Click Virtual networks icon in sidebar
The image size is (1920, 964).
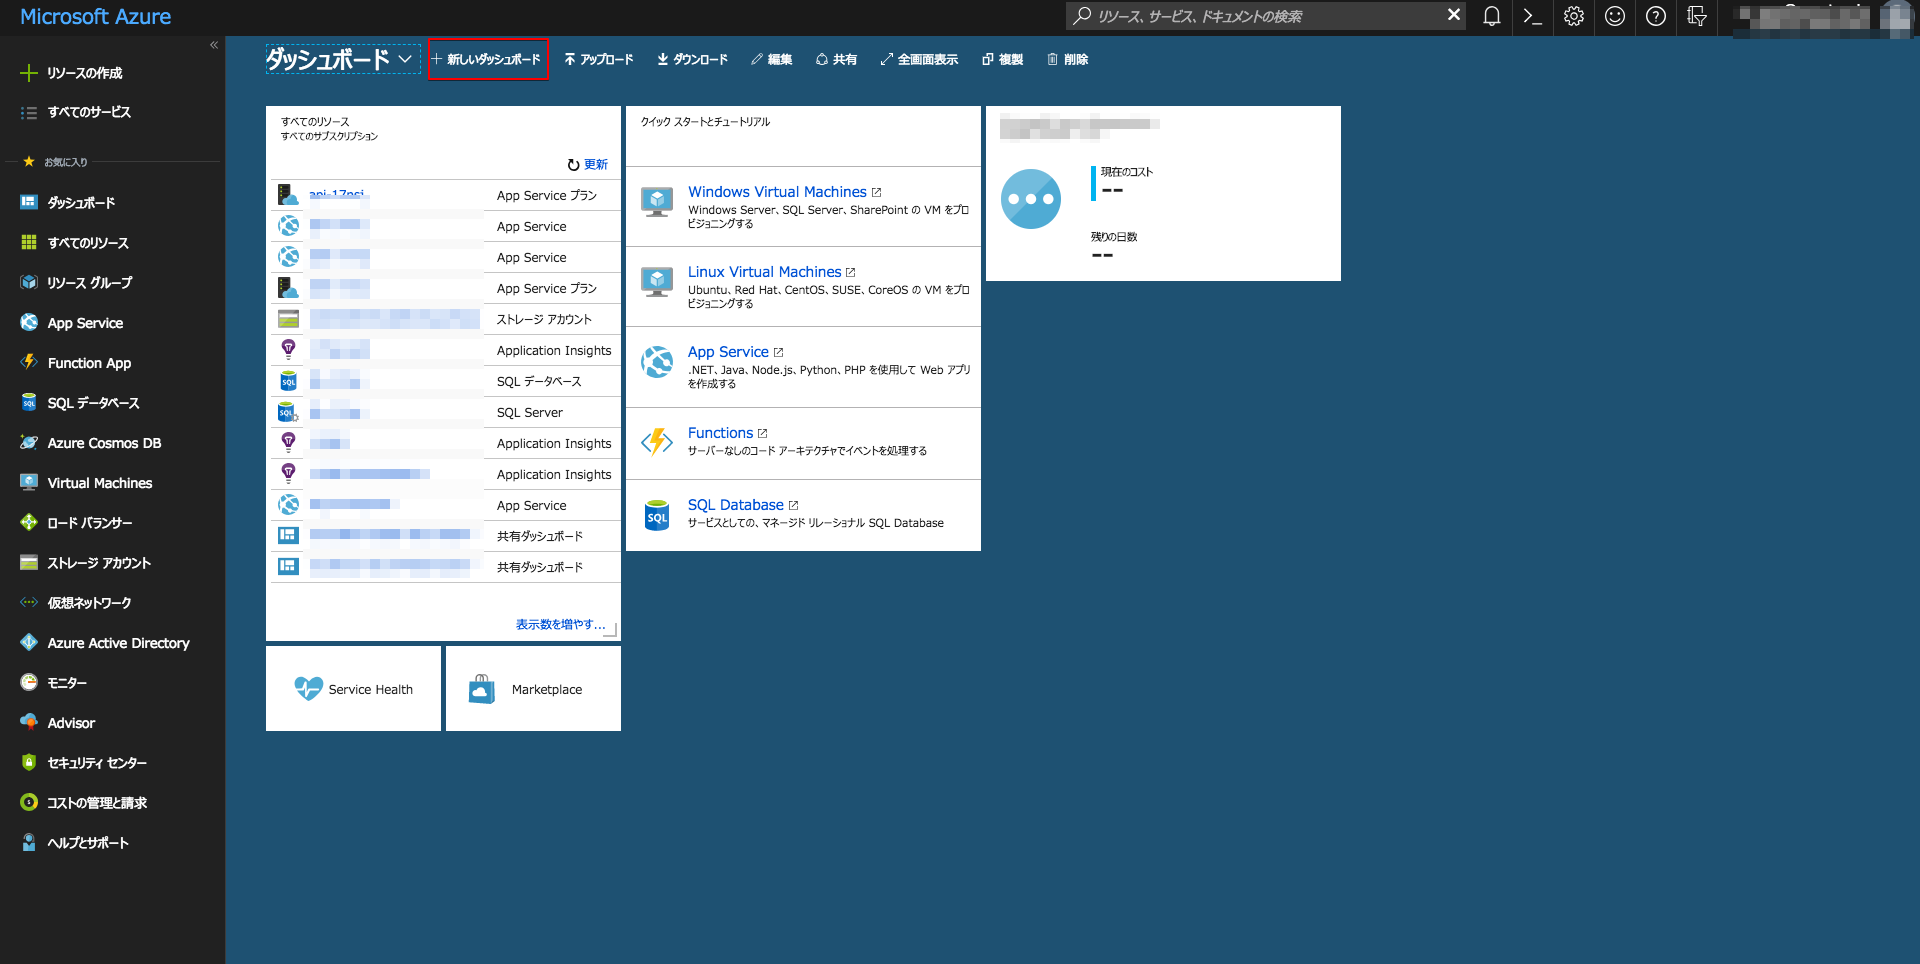click(x=29, y=602)
